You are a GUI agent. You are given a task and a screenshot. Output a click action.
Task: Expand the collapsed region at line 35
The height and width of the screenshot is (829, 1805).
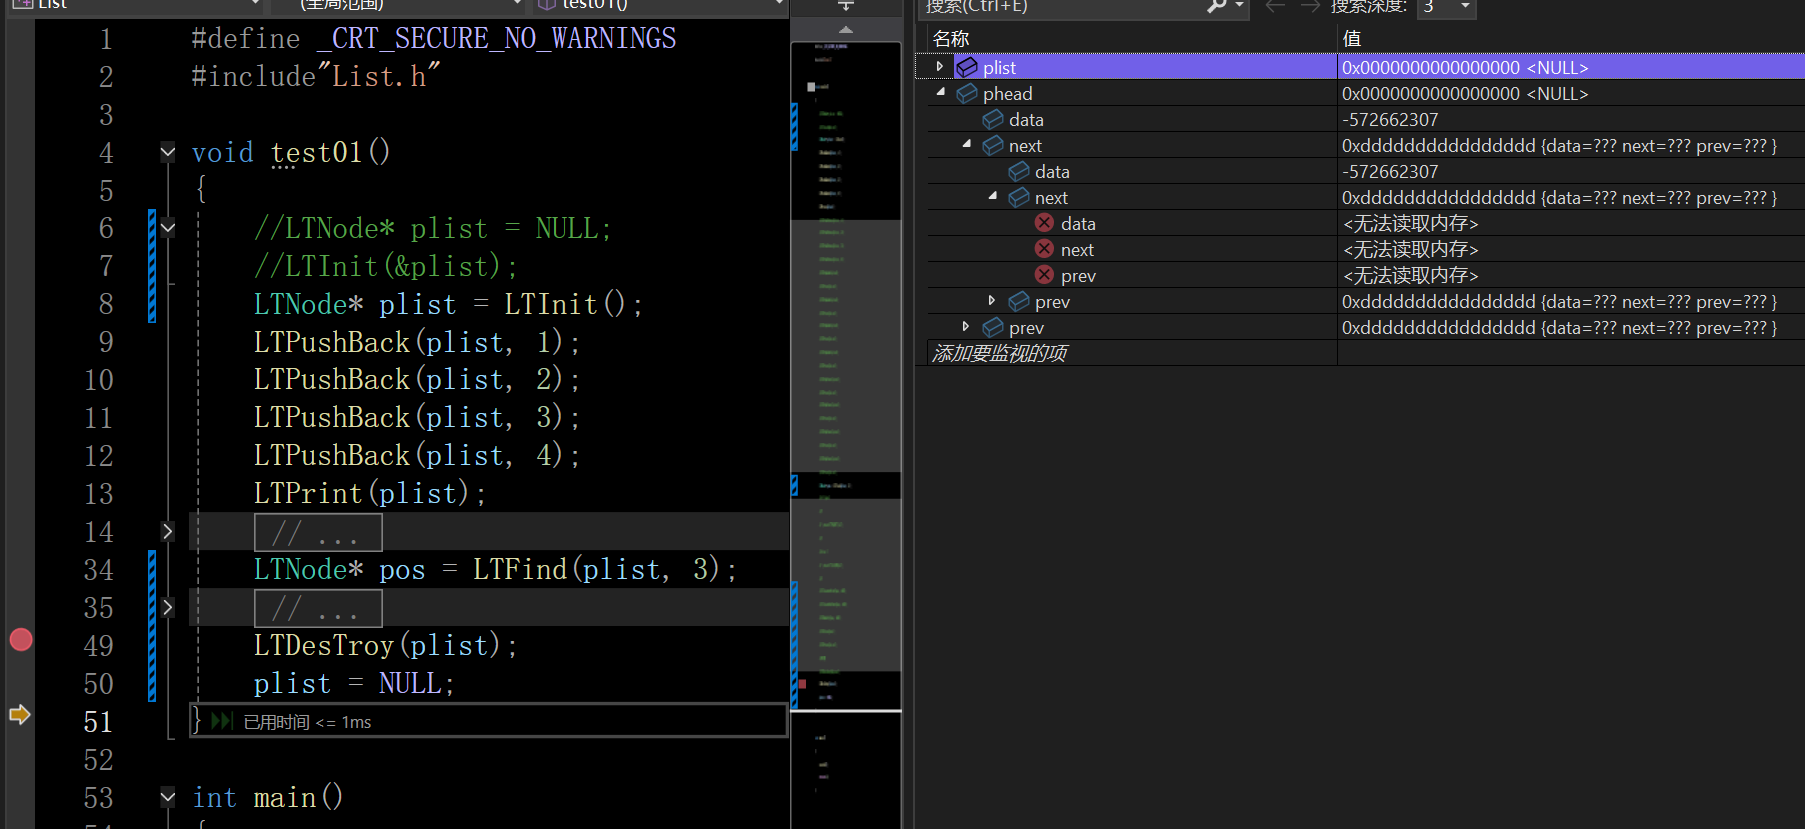pos(168,607)
